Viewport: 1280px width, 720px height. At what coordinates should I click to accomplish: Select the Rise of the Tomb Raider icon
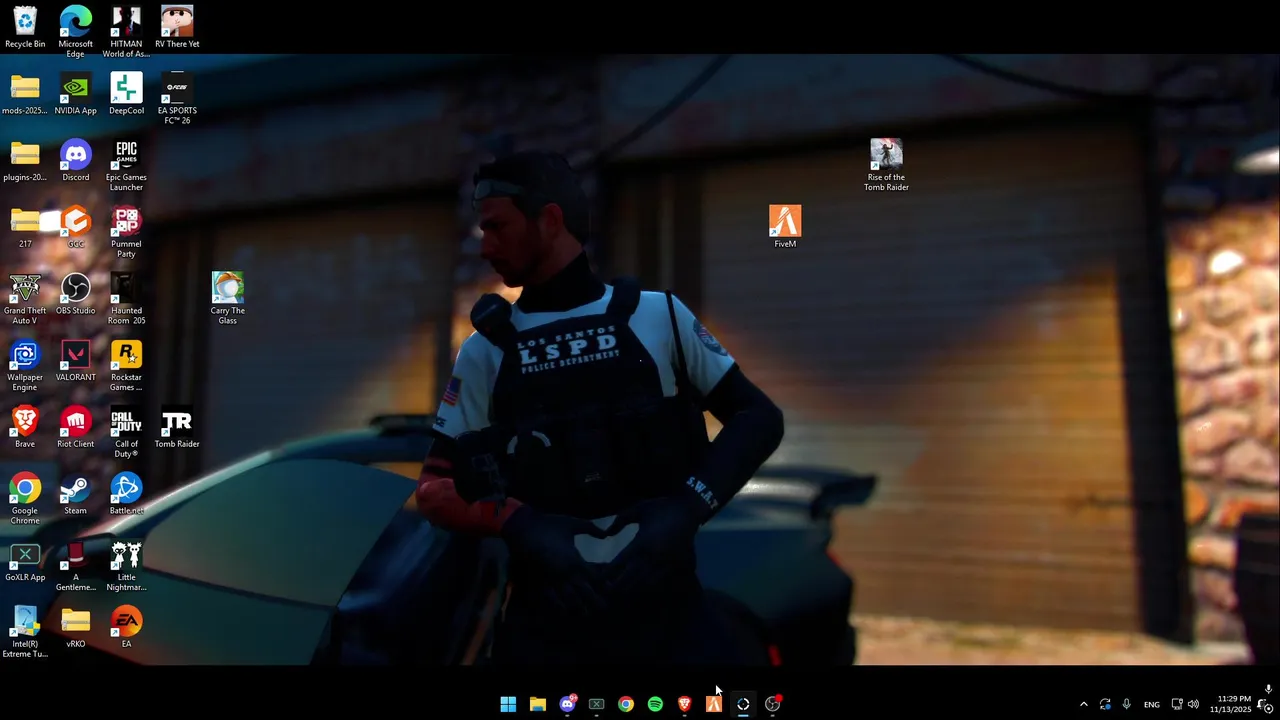tap(886, 166)
